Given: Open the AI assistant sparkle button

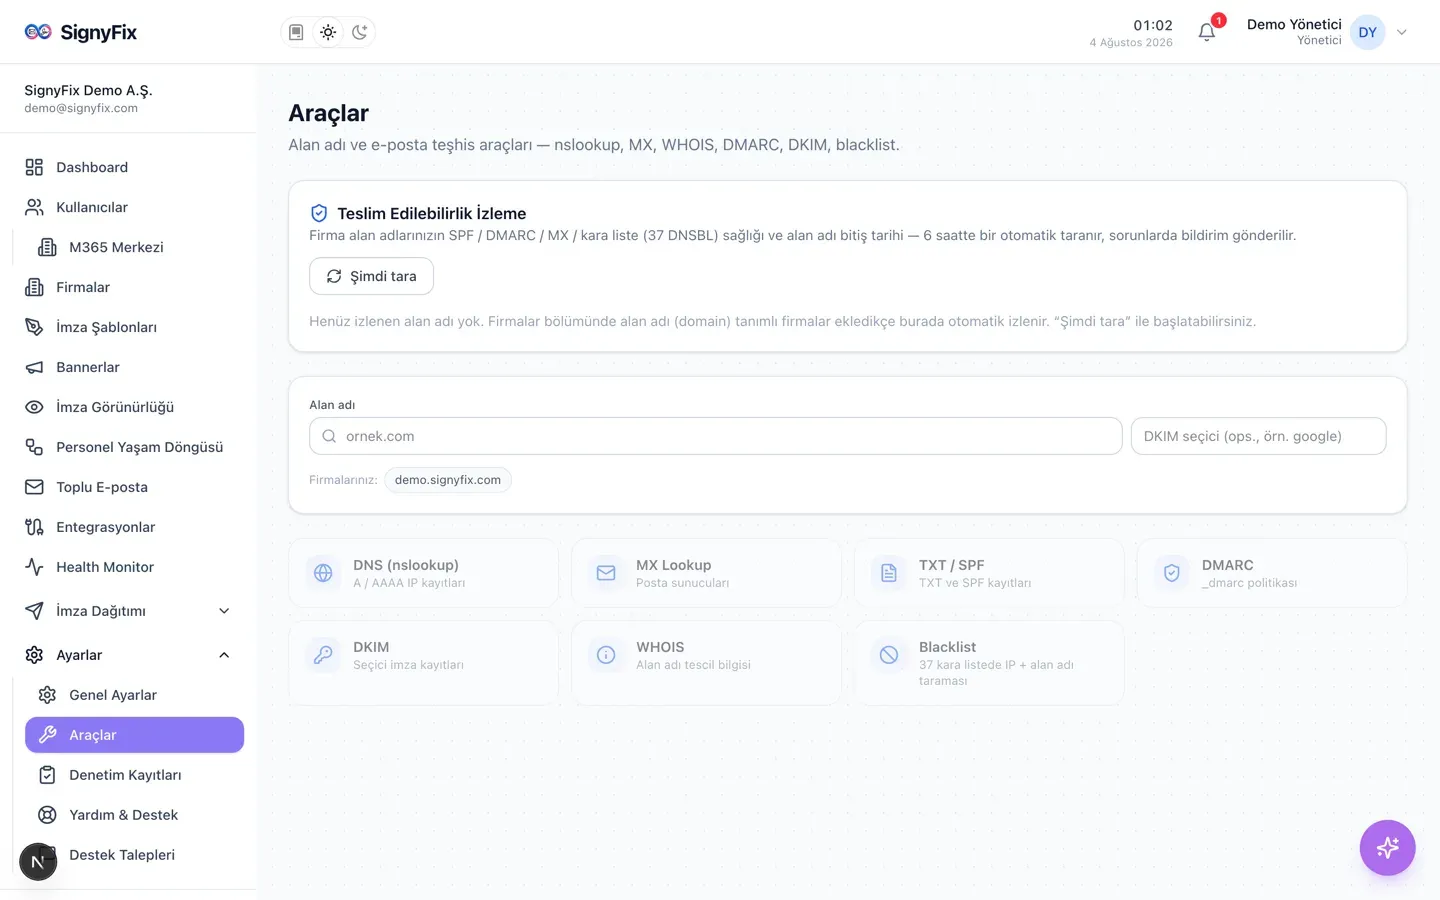Looking at the screenshot, I should 1387,848.
